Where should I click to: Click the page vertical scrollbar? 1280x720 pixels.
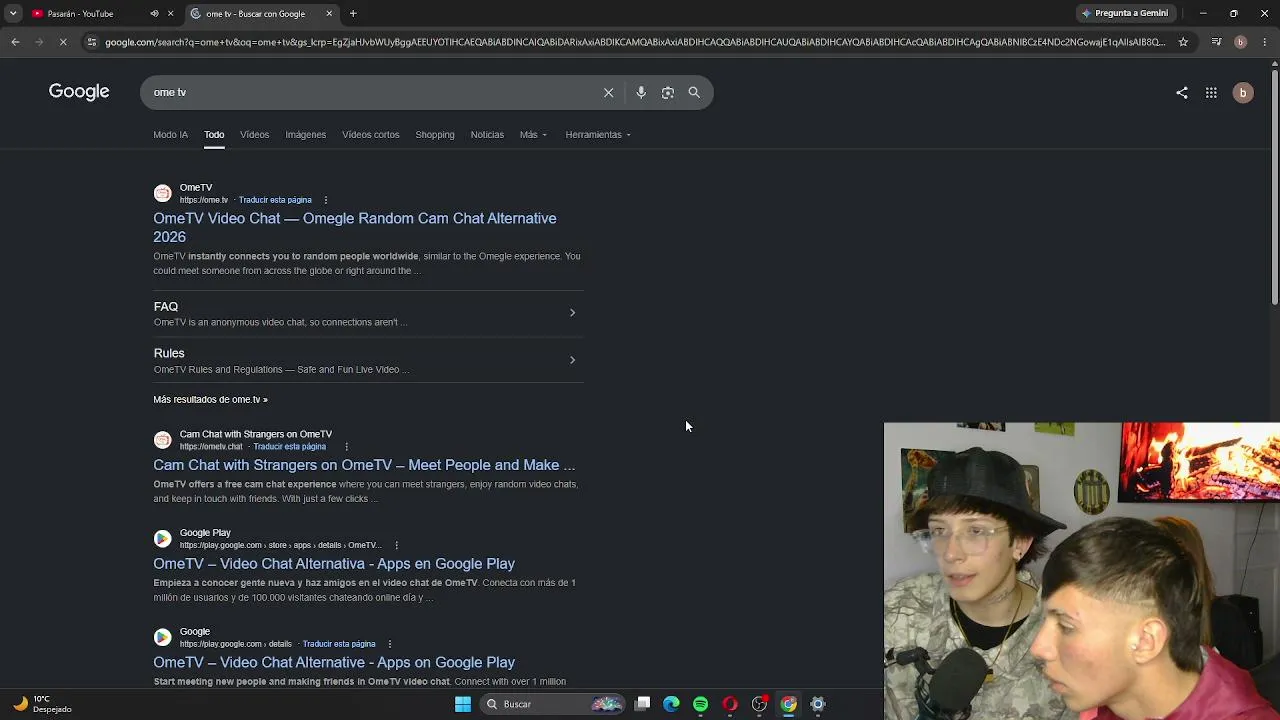tap(1274, 185)
